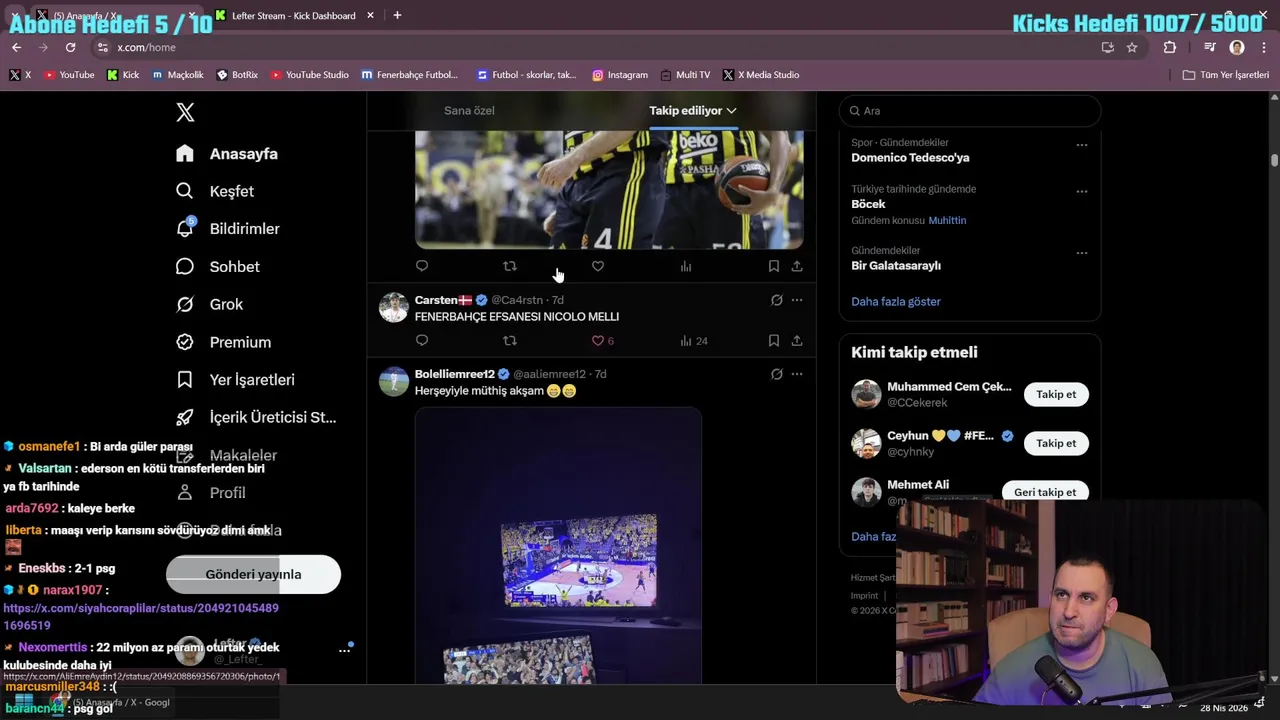Open more options for Bir Galatasaraylı trend
Viewport: 1280px width, 720px height.
[1081, 253]
